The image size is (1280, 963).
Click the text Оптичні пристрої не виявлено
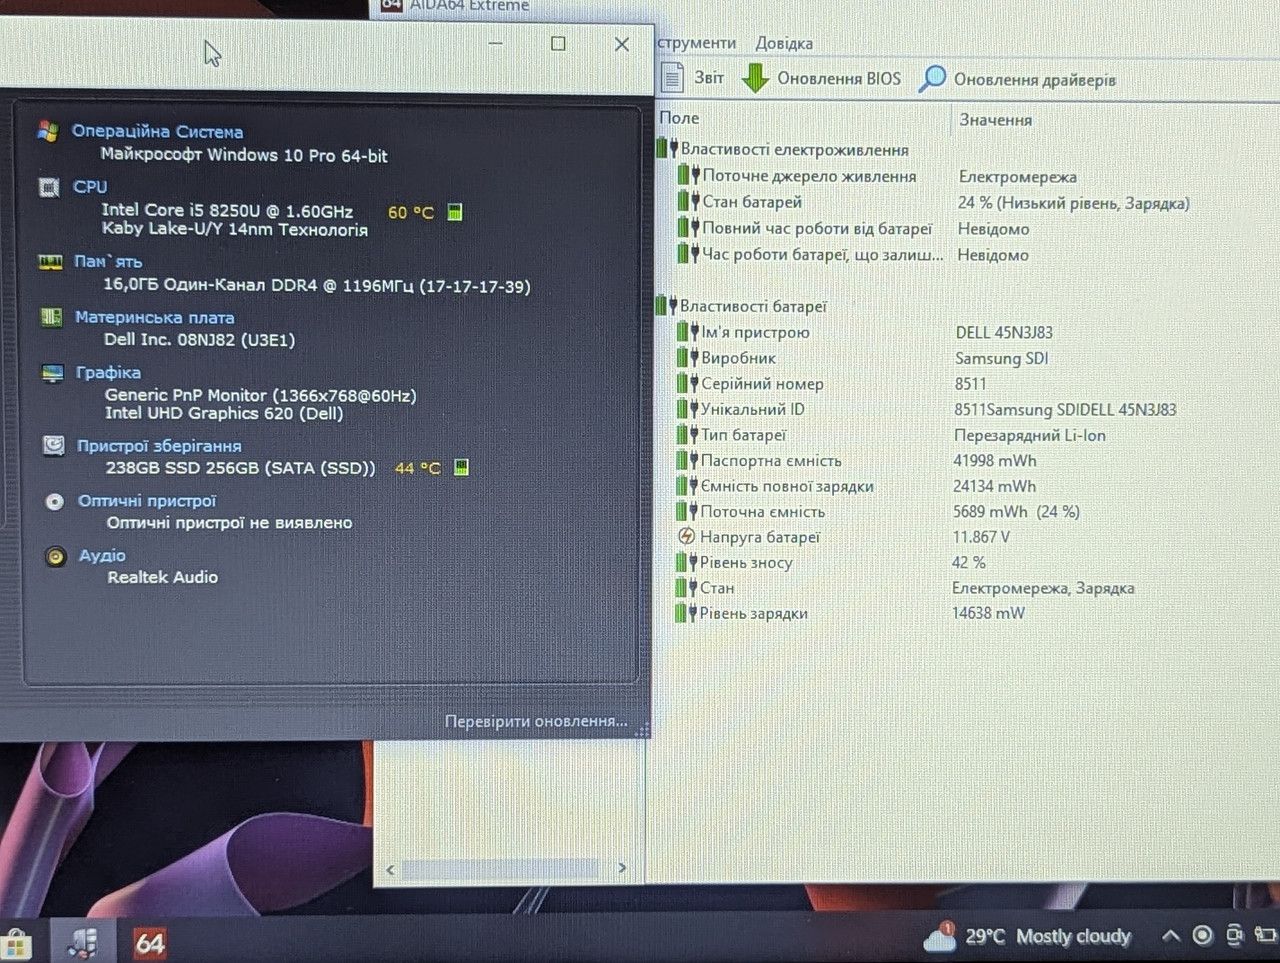point(230,523)
